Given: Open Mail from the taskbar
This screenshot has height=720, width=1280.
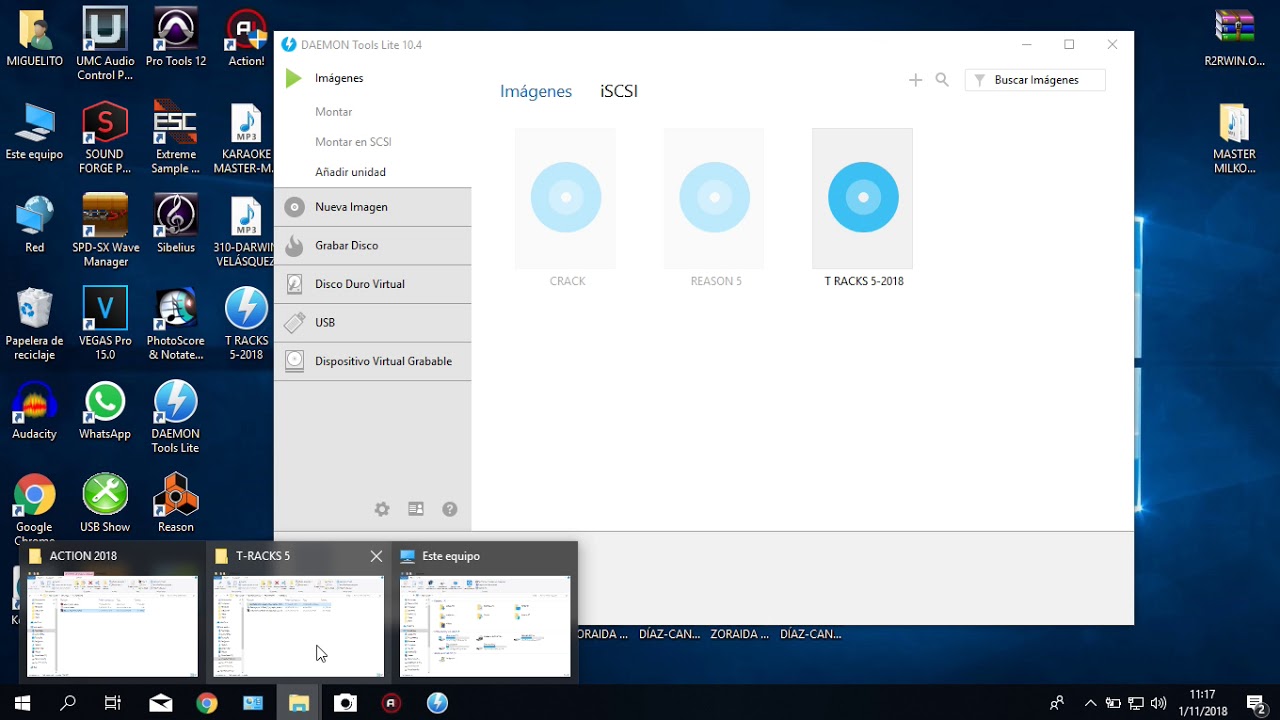Looking at the screenshot, I should point(160,703).
